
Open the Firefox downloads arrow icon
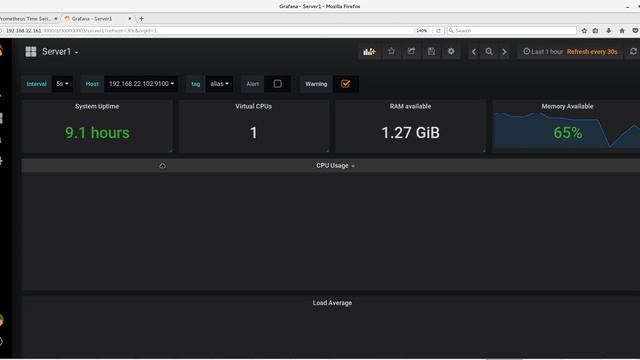(x=609, y=31)
